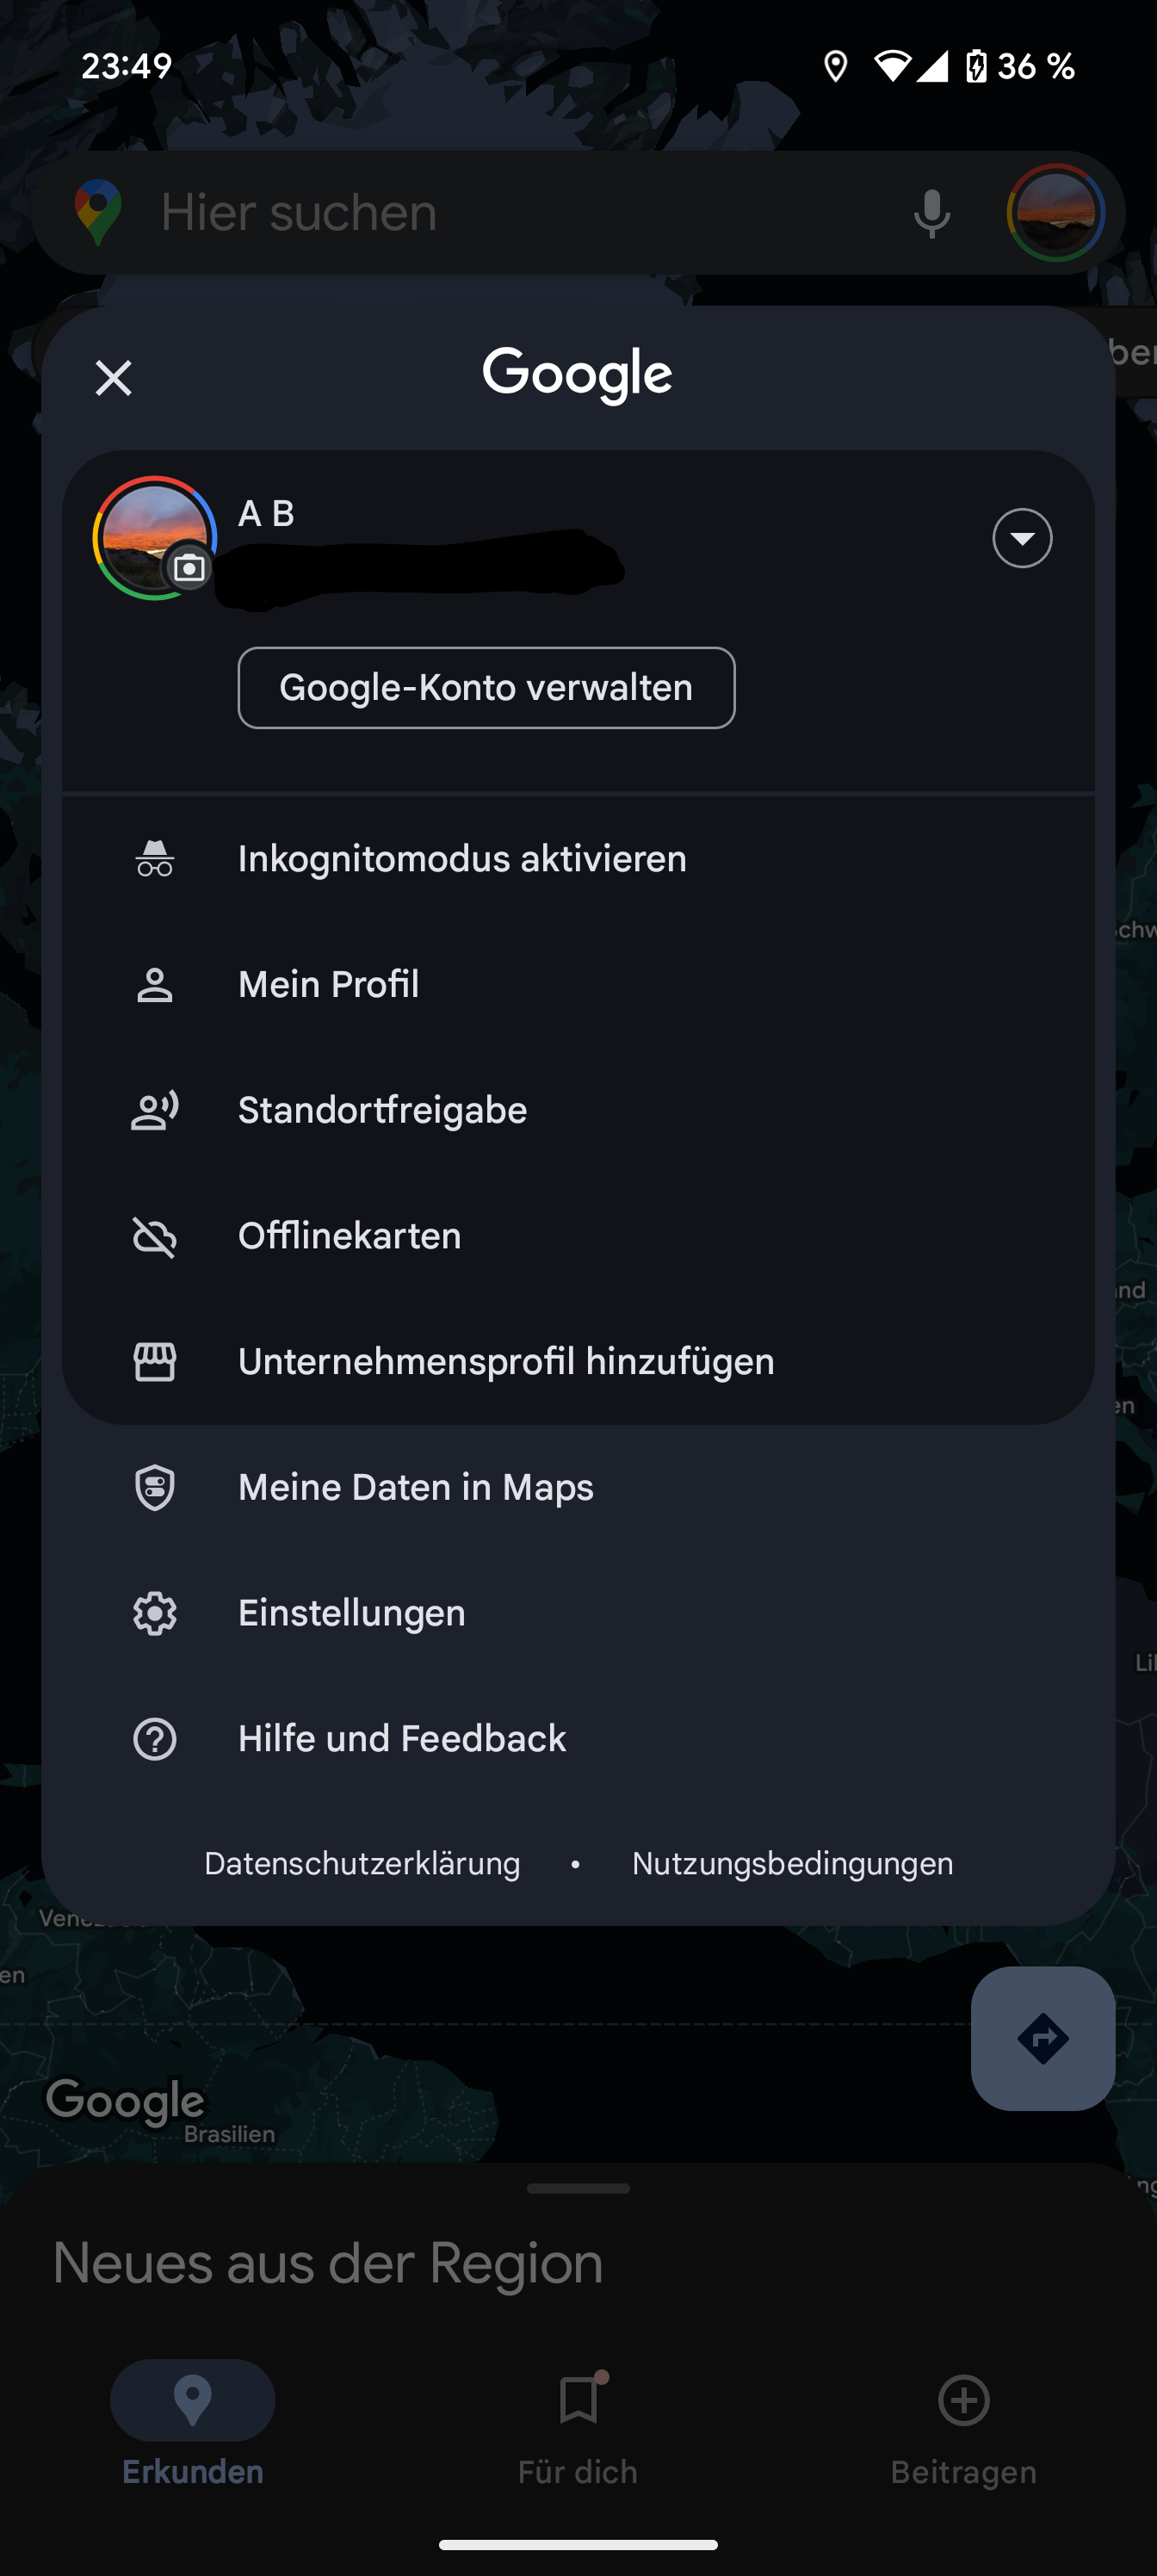This screenshot has width=1157, height=2576.
Task: Click the Hilfe und Feedback question icon
Action: click(x=155, y=1739)
